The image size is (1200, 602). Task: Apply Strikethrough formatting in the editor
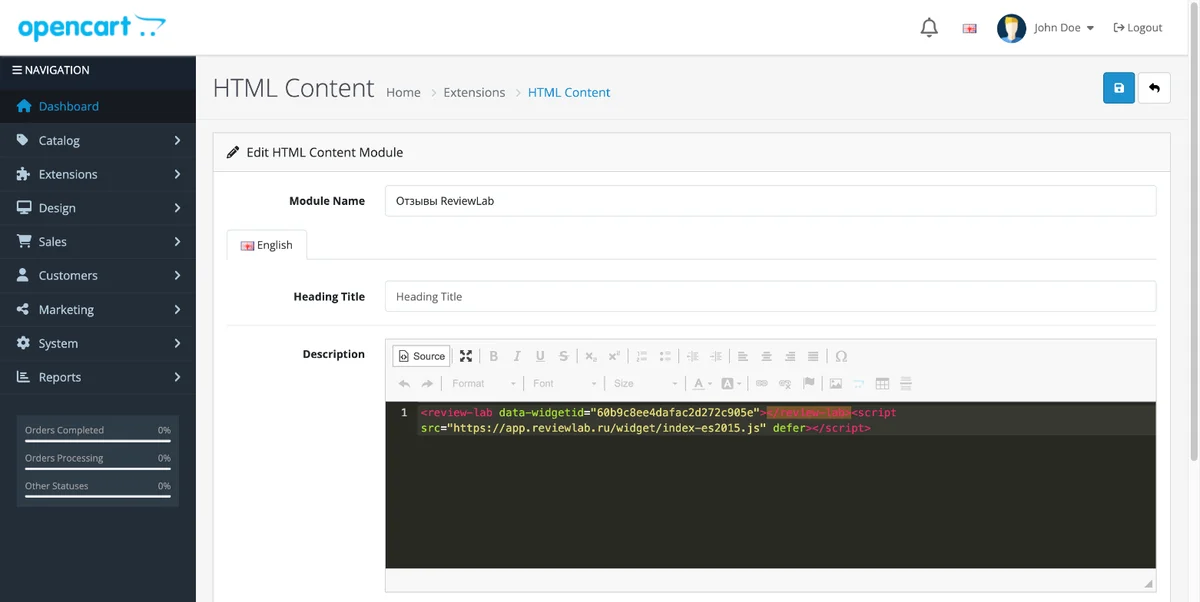(x=564, y=356)
